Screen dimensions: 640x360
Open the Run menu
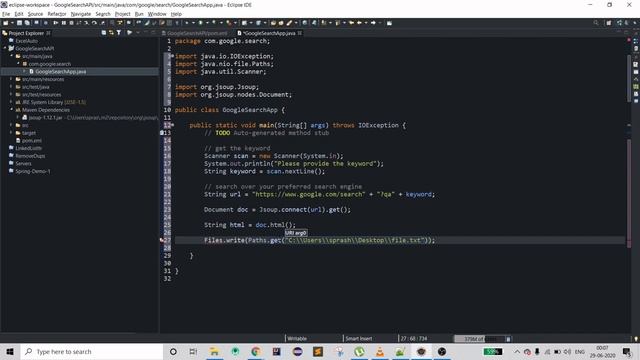(139, 14)
